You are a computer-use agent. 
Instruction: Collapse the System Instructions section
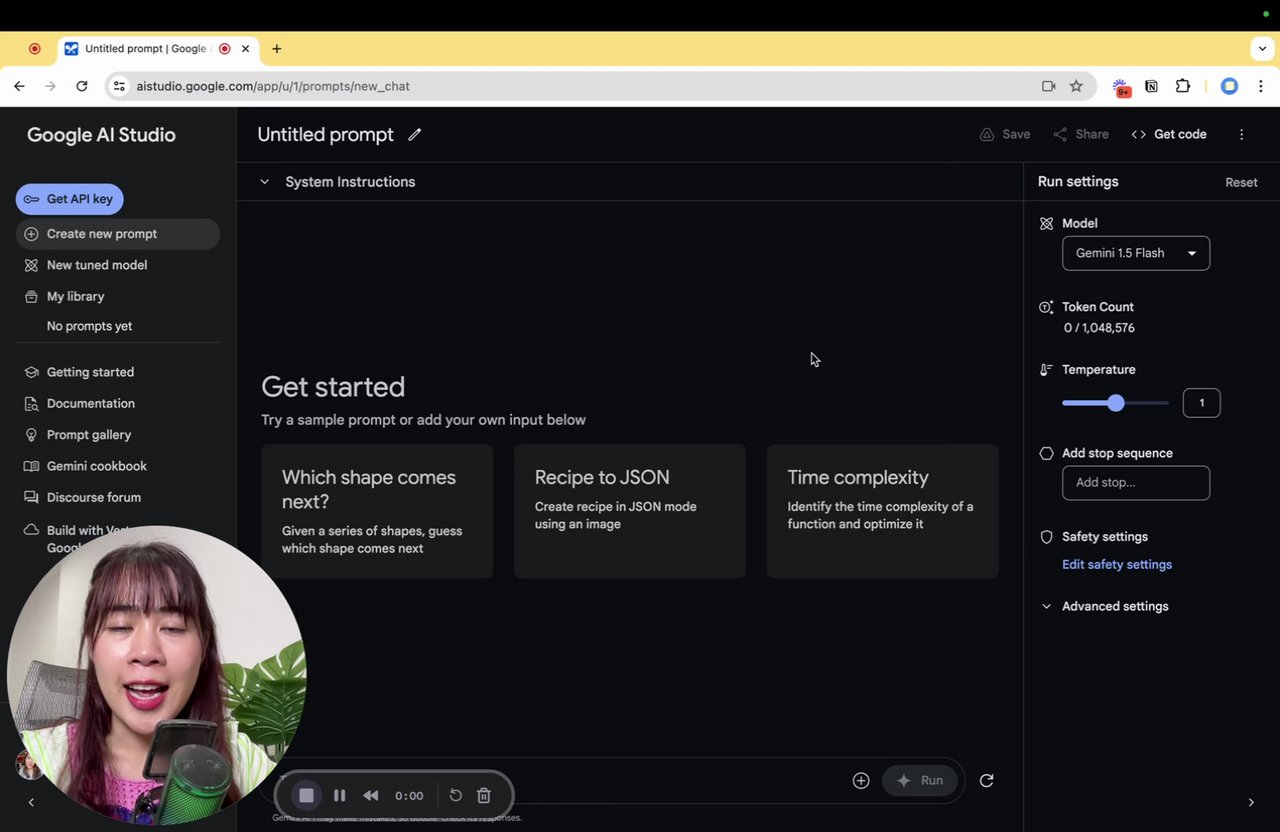coord(265,182)
